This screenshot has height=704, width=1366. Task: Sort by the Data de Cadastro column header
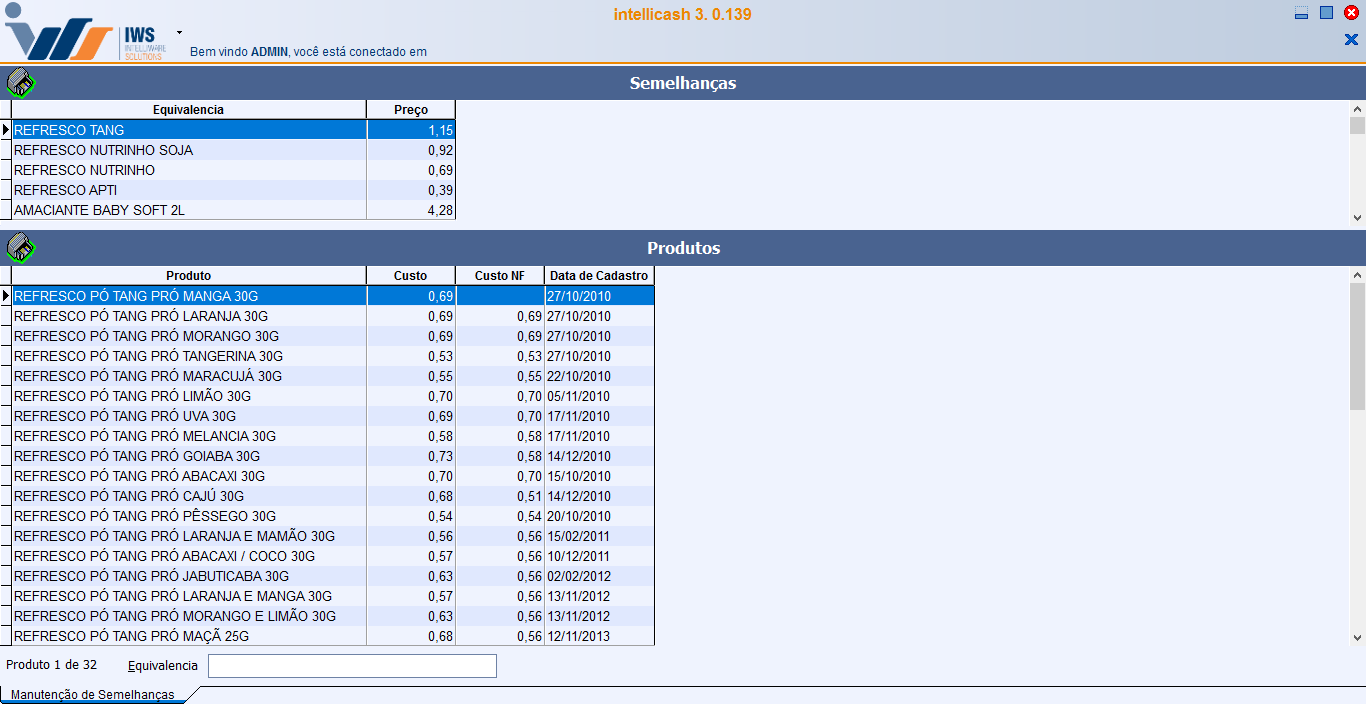click(x=599, y=276)
